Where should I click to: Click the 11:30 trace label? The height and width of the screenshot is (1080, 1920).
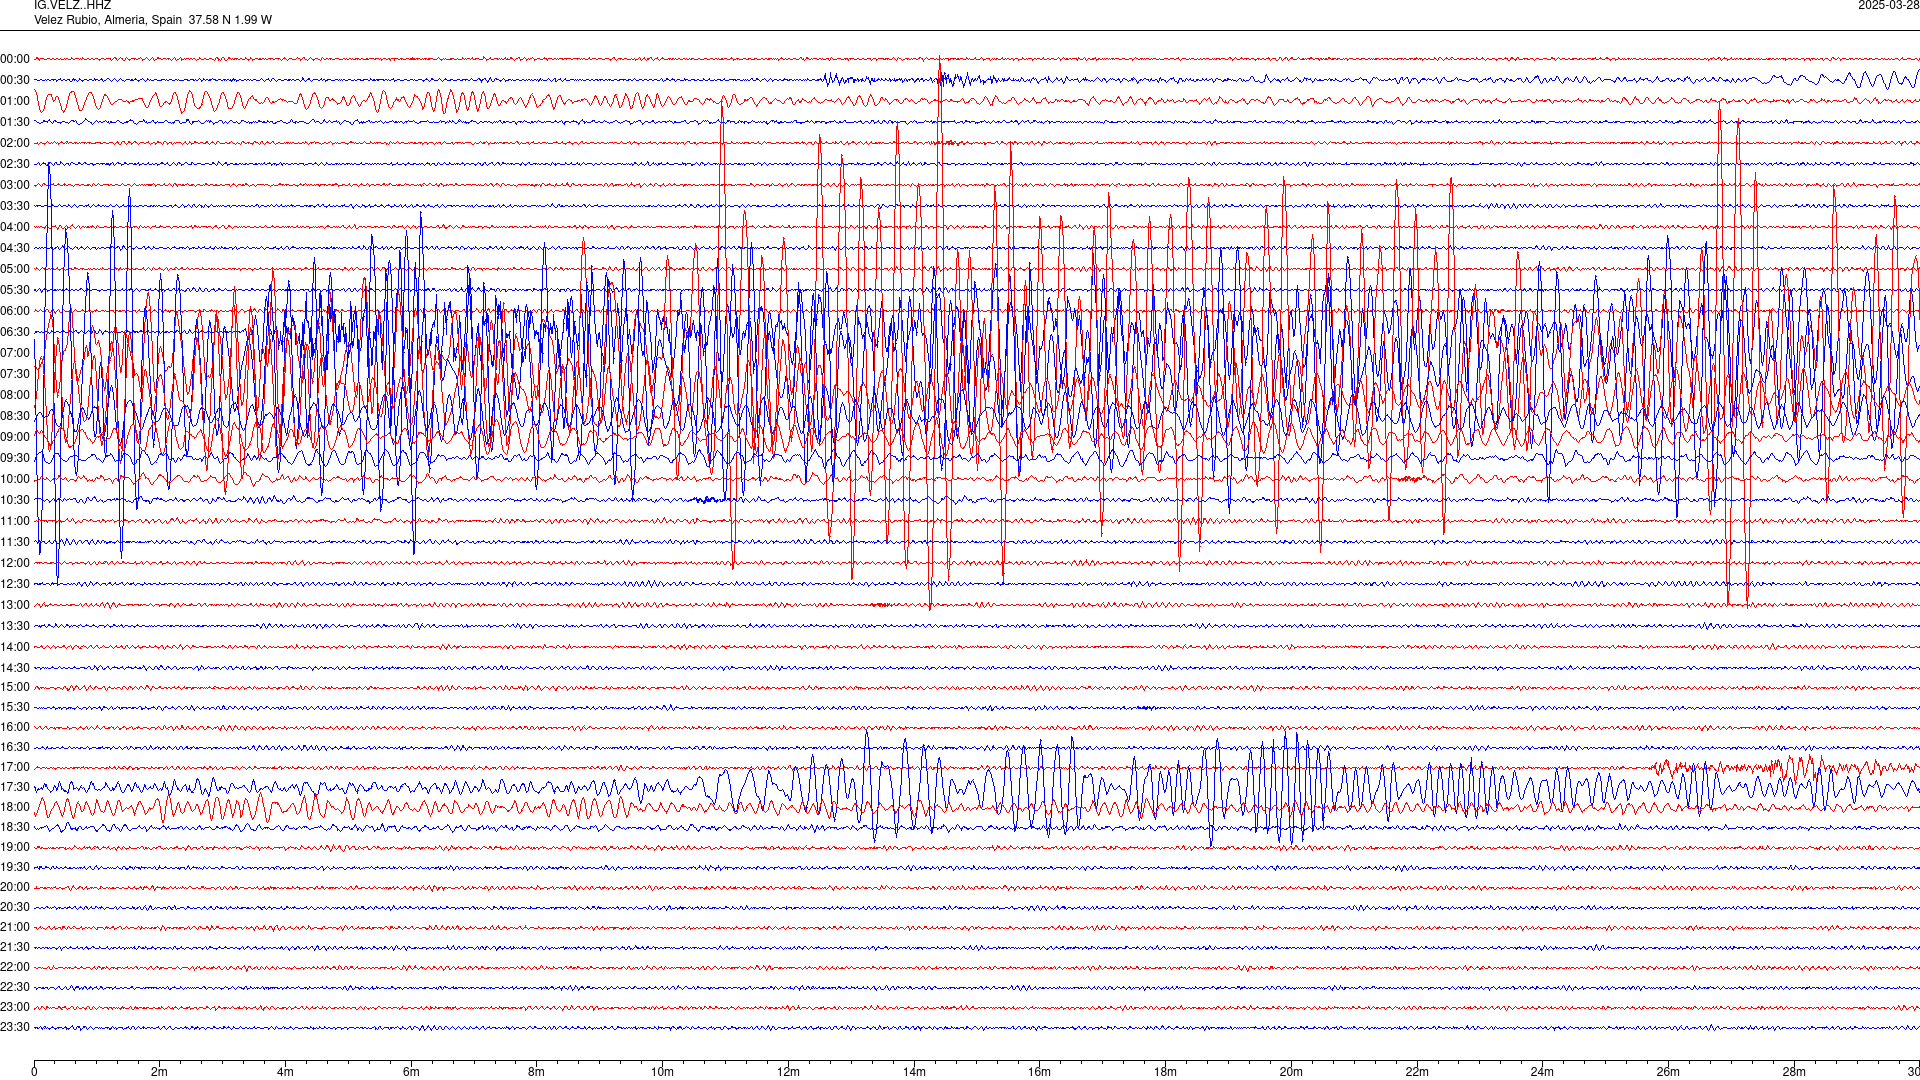click(x=15, y=542)
